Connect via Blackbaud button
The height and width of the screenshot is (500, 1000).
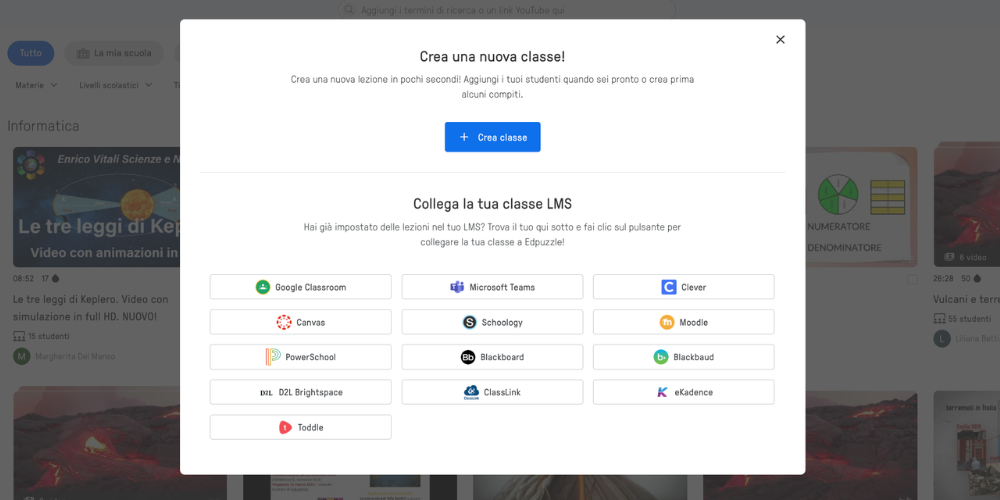pos(684,357)
